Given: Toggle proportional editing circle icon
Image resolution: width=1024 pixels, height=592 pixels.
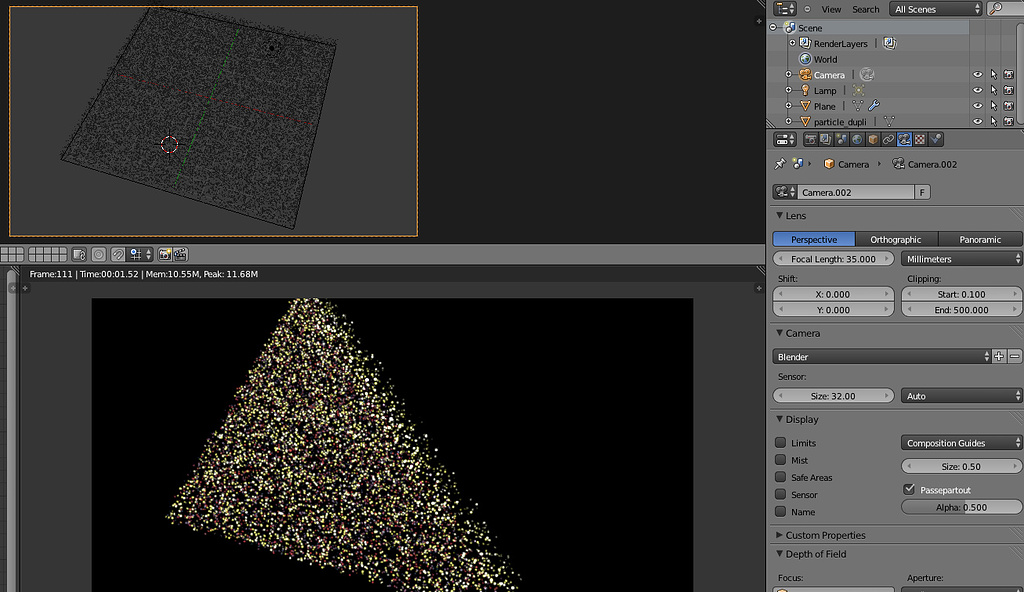Looking at the screenshot, I should pyautogui.click(x=99, y=254).
